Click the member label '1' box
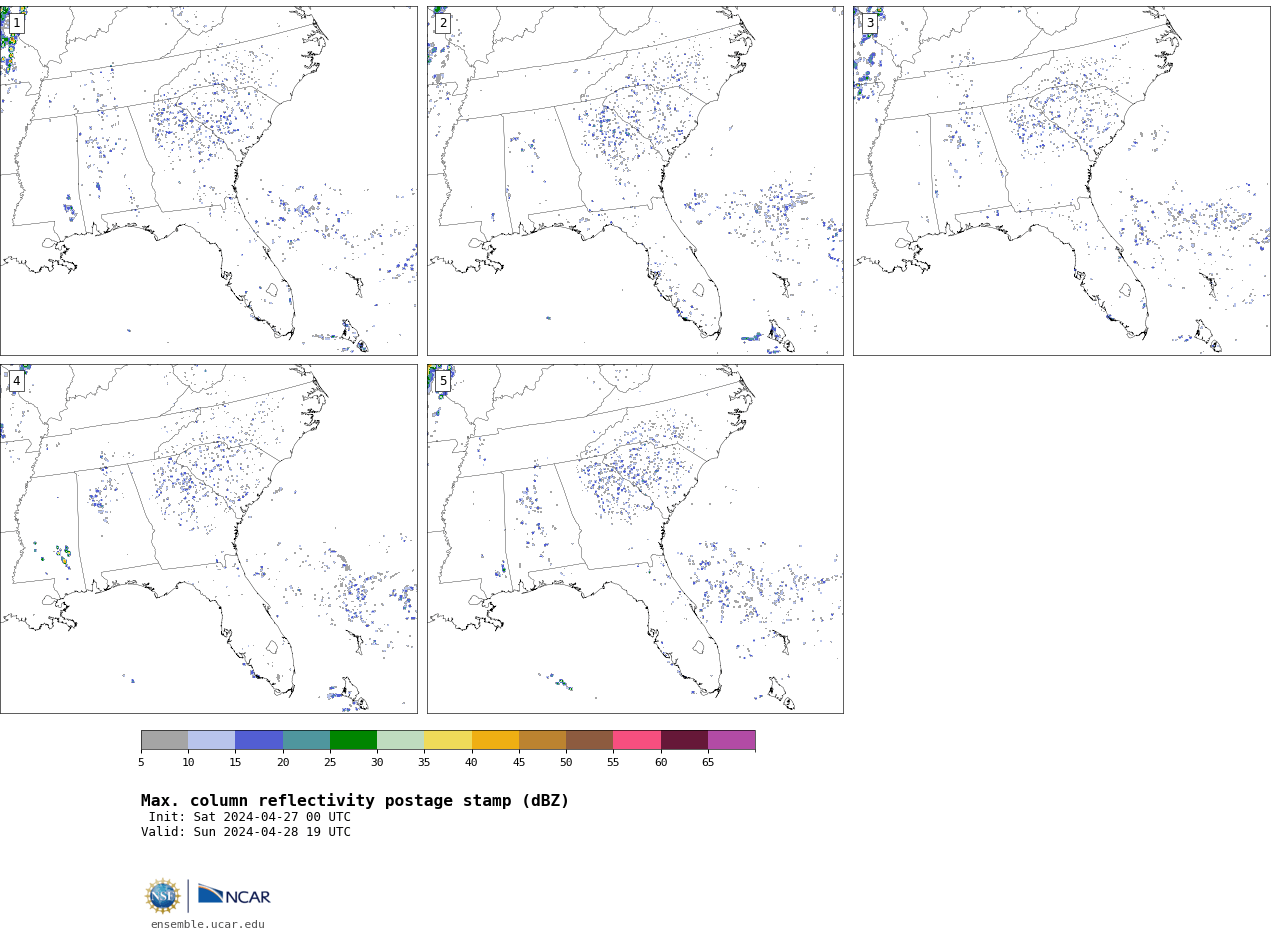The width and height of the screenshot is (1280, 936). (16, 23)
